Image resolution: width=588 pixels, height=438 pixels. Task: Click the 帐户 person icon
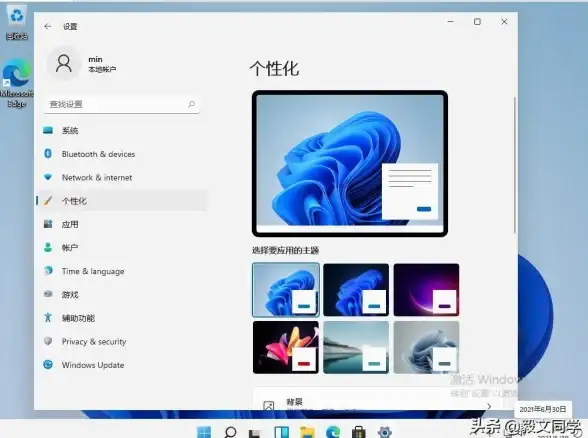click(x=48, y=247)
